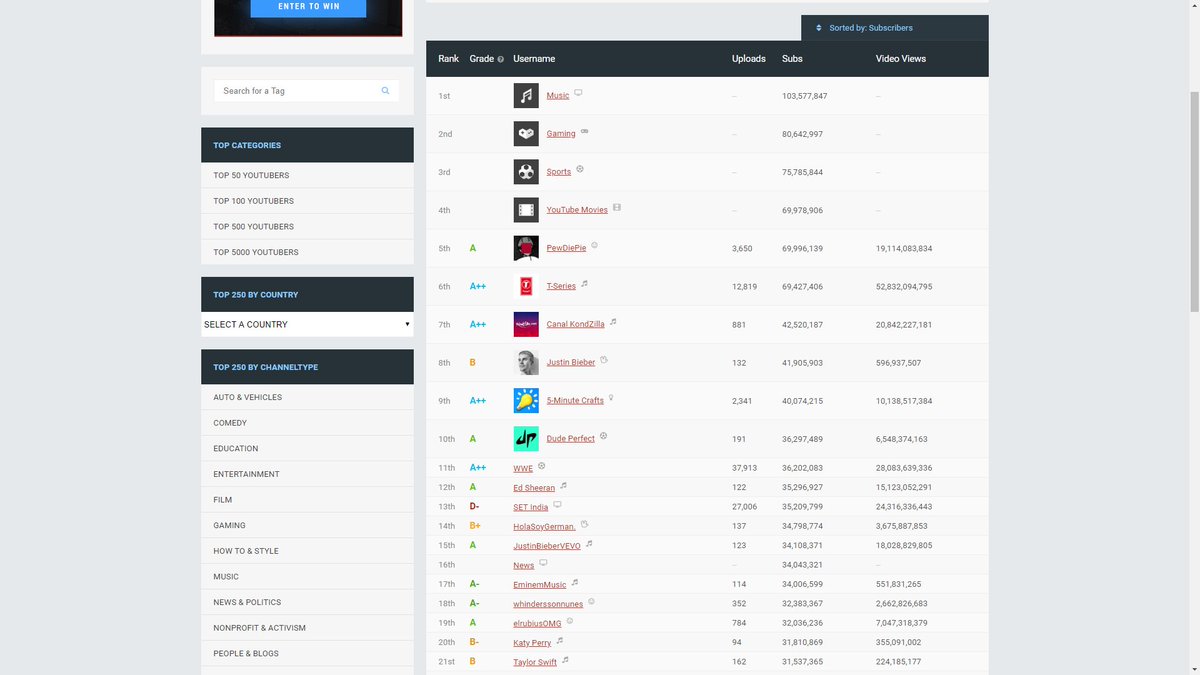
Task: Click the film icon next to YouTube Movies
Action: point(617,208)
